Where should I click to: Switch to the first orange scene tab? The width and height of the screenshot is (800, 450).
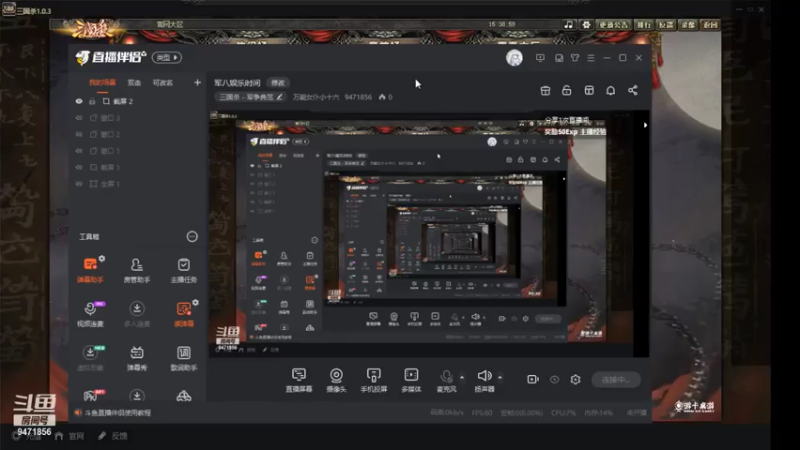(x=103, y=83)
